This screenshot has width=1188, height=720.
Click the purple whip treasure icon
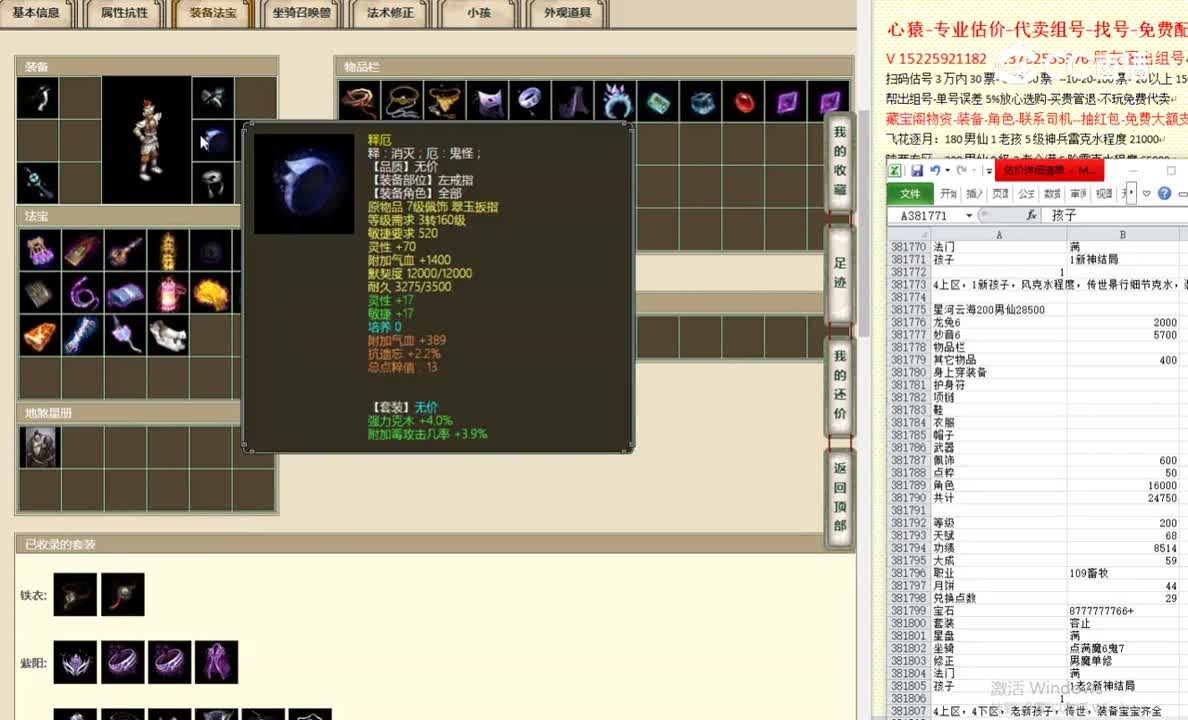pyautogui.click(x=82, y=293)
